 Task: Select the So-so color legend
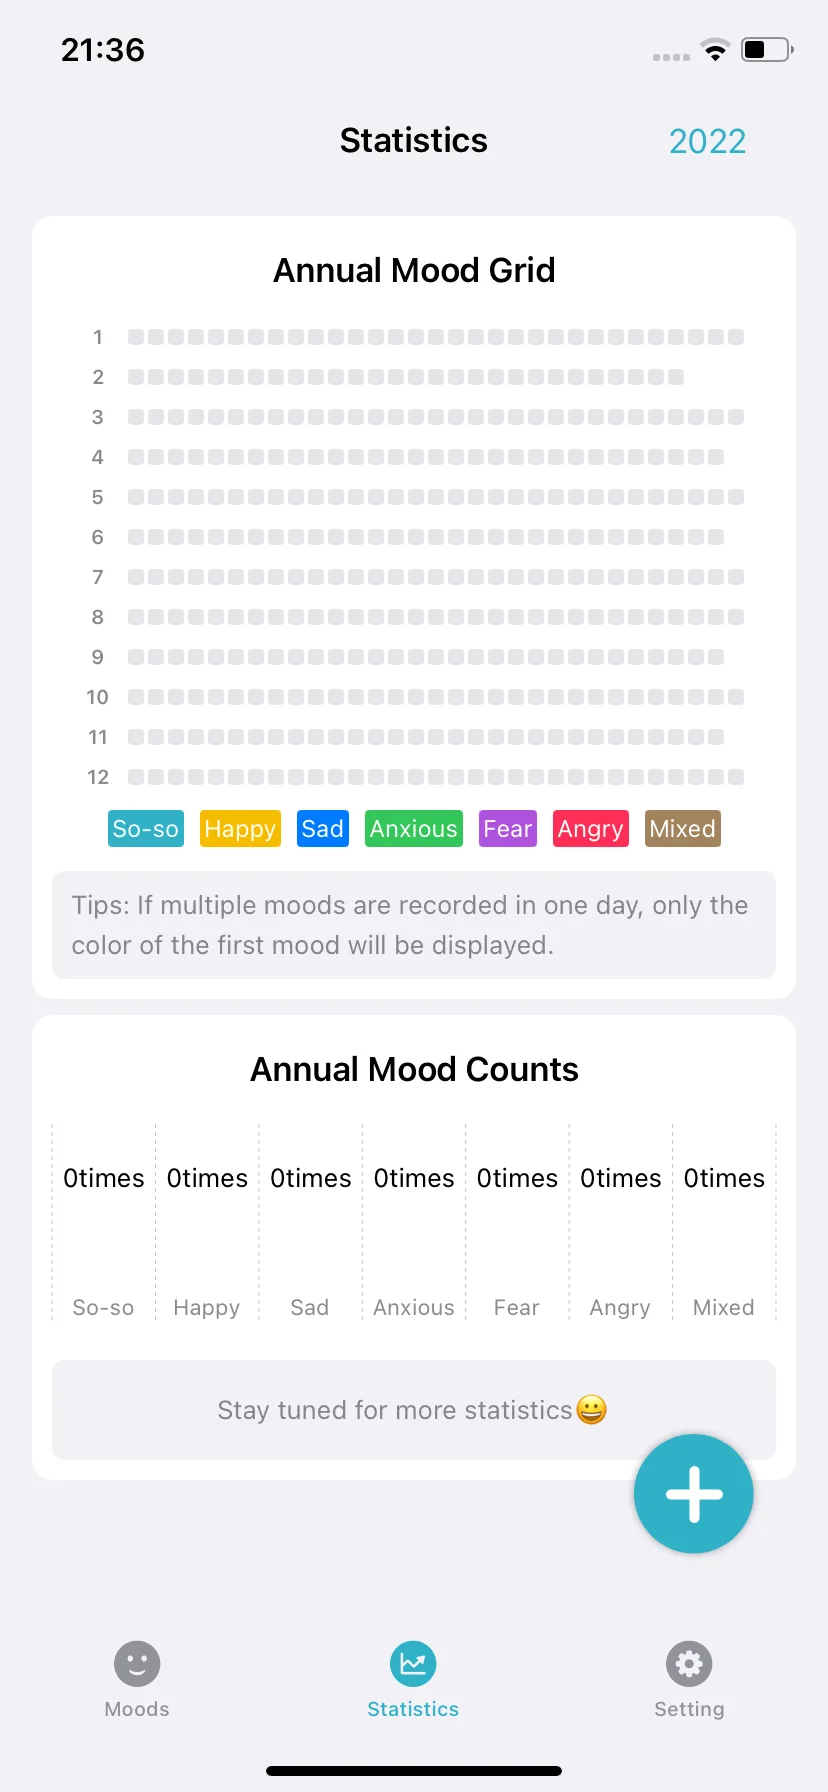pyautogui.click(x=146, y=829)
